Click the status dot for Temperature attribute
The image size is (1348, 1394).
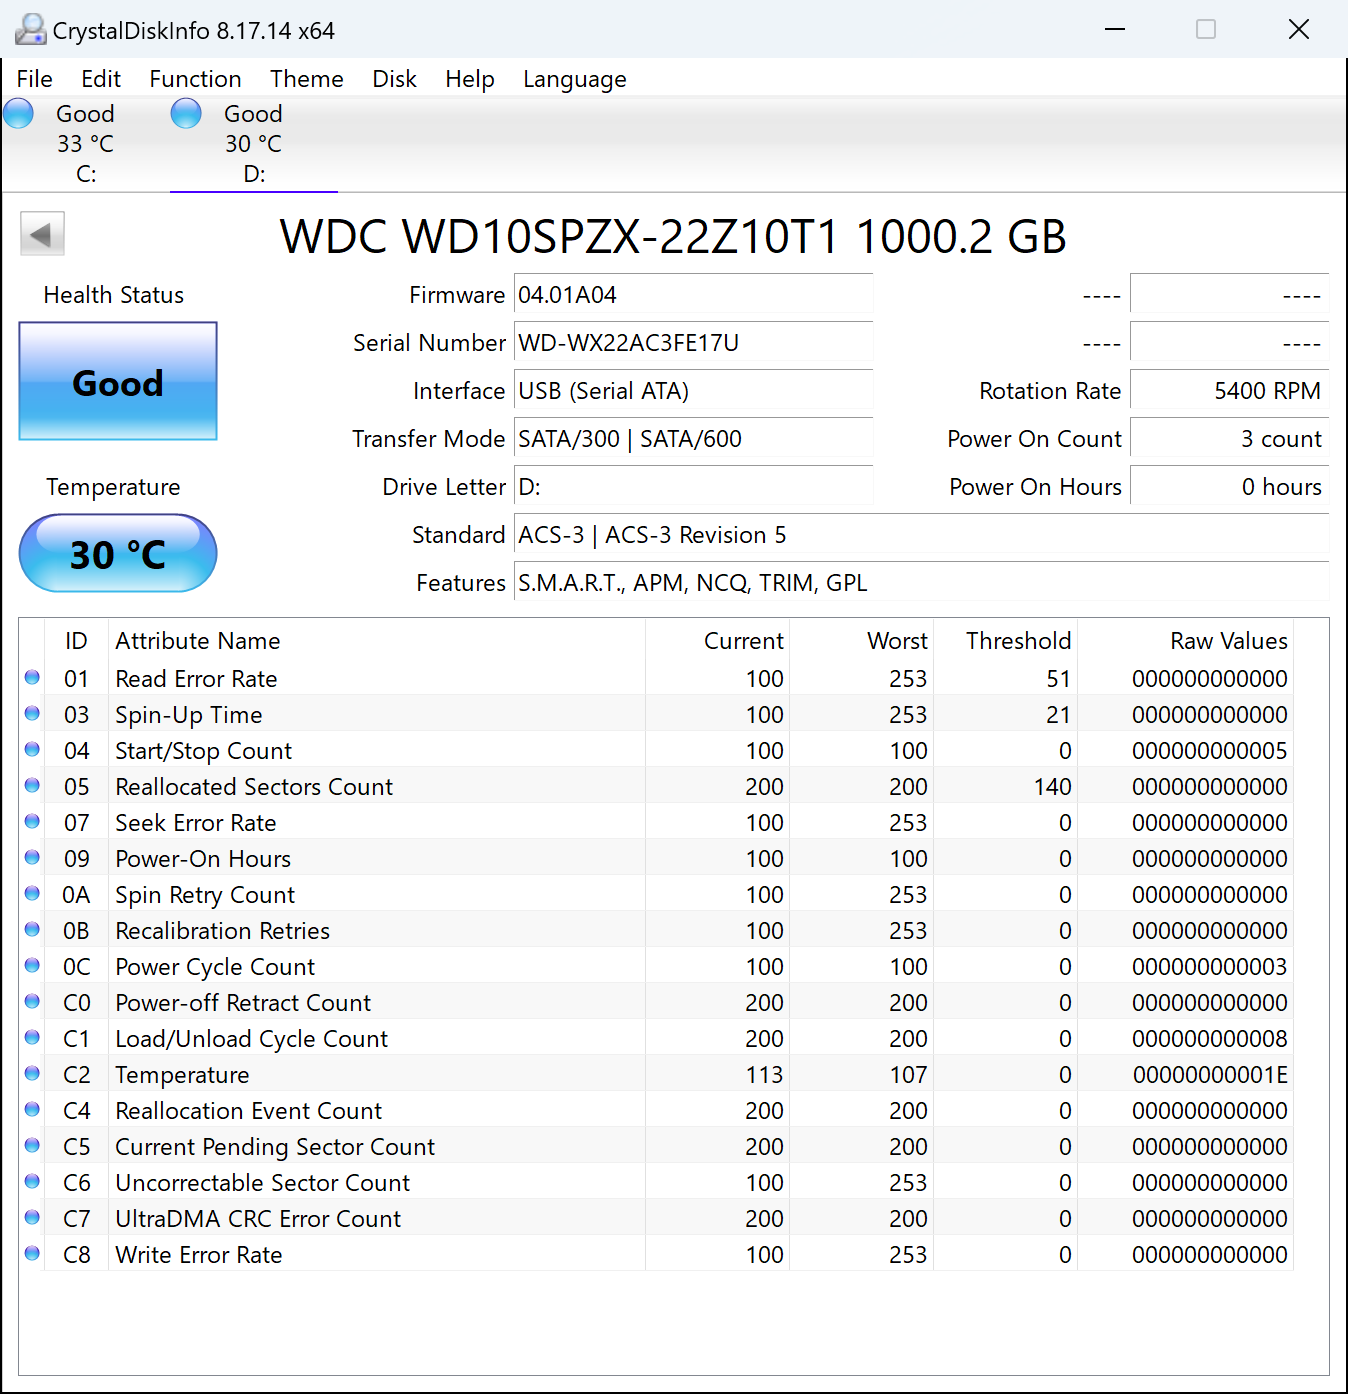(32, 1073)
